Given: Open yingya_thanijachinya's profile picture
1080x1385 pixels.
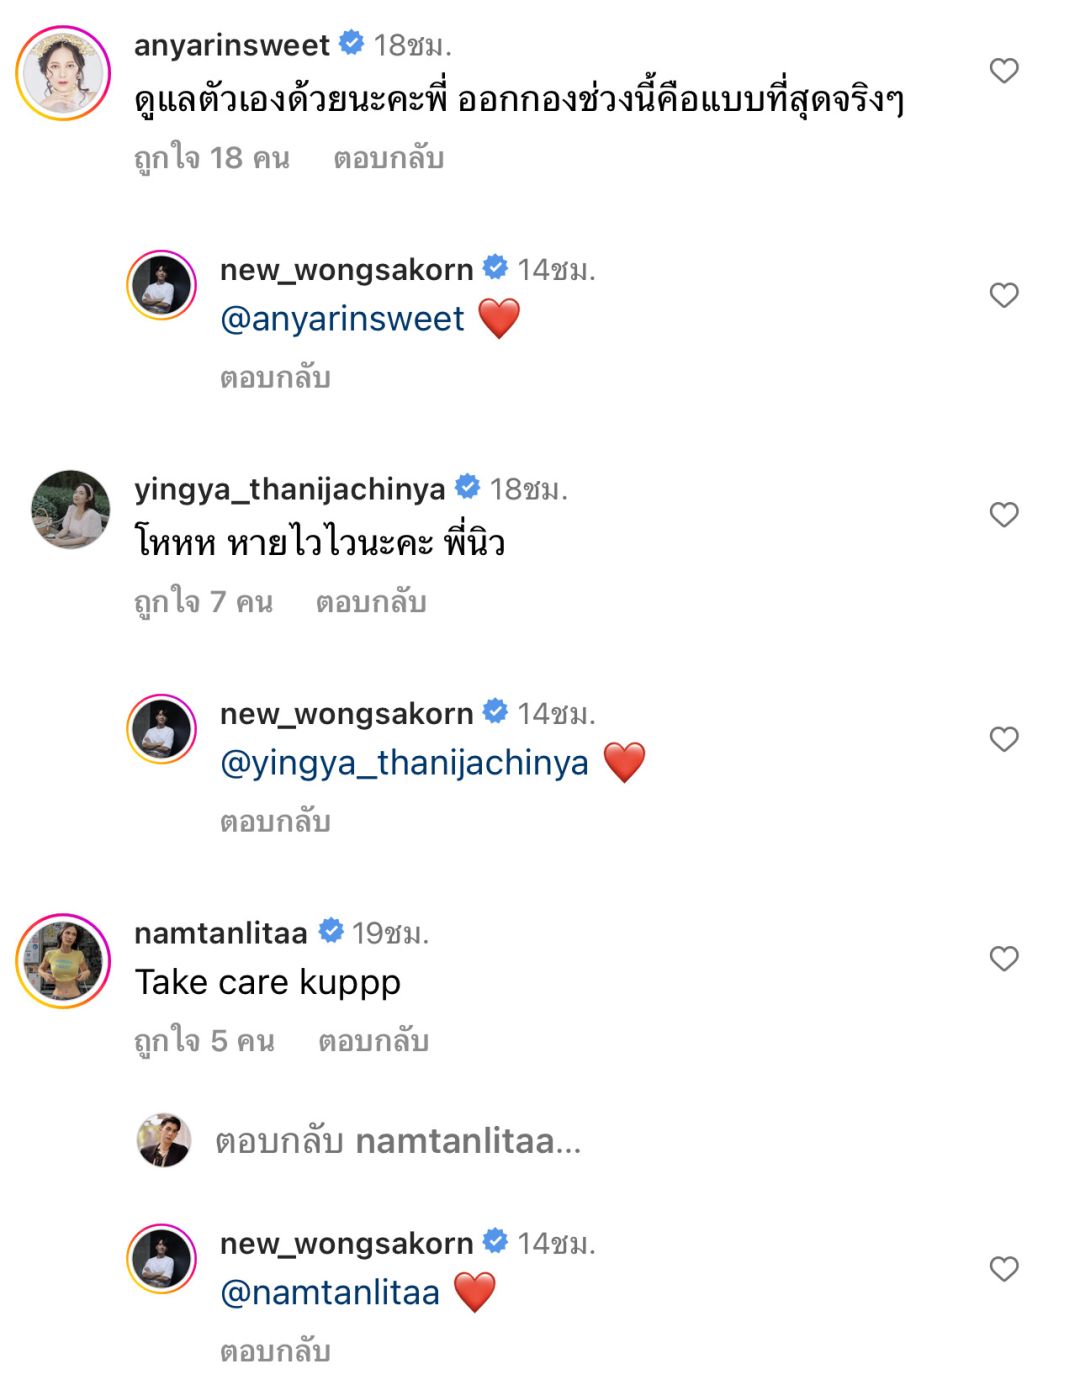Looking at the screenshot, I should pos(70,510).
